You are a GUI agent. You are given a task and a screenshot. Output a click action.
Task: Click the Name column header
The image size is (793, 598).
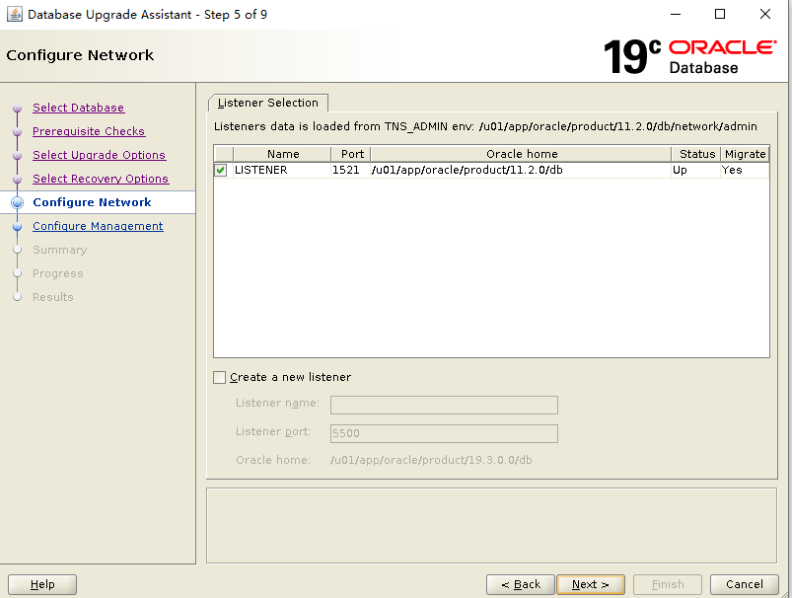pos(282,154)
